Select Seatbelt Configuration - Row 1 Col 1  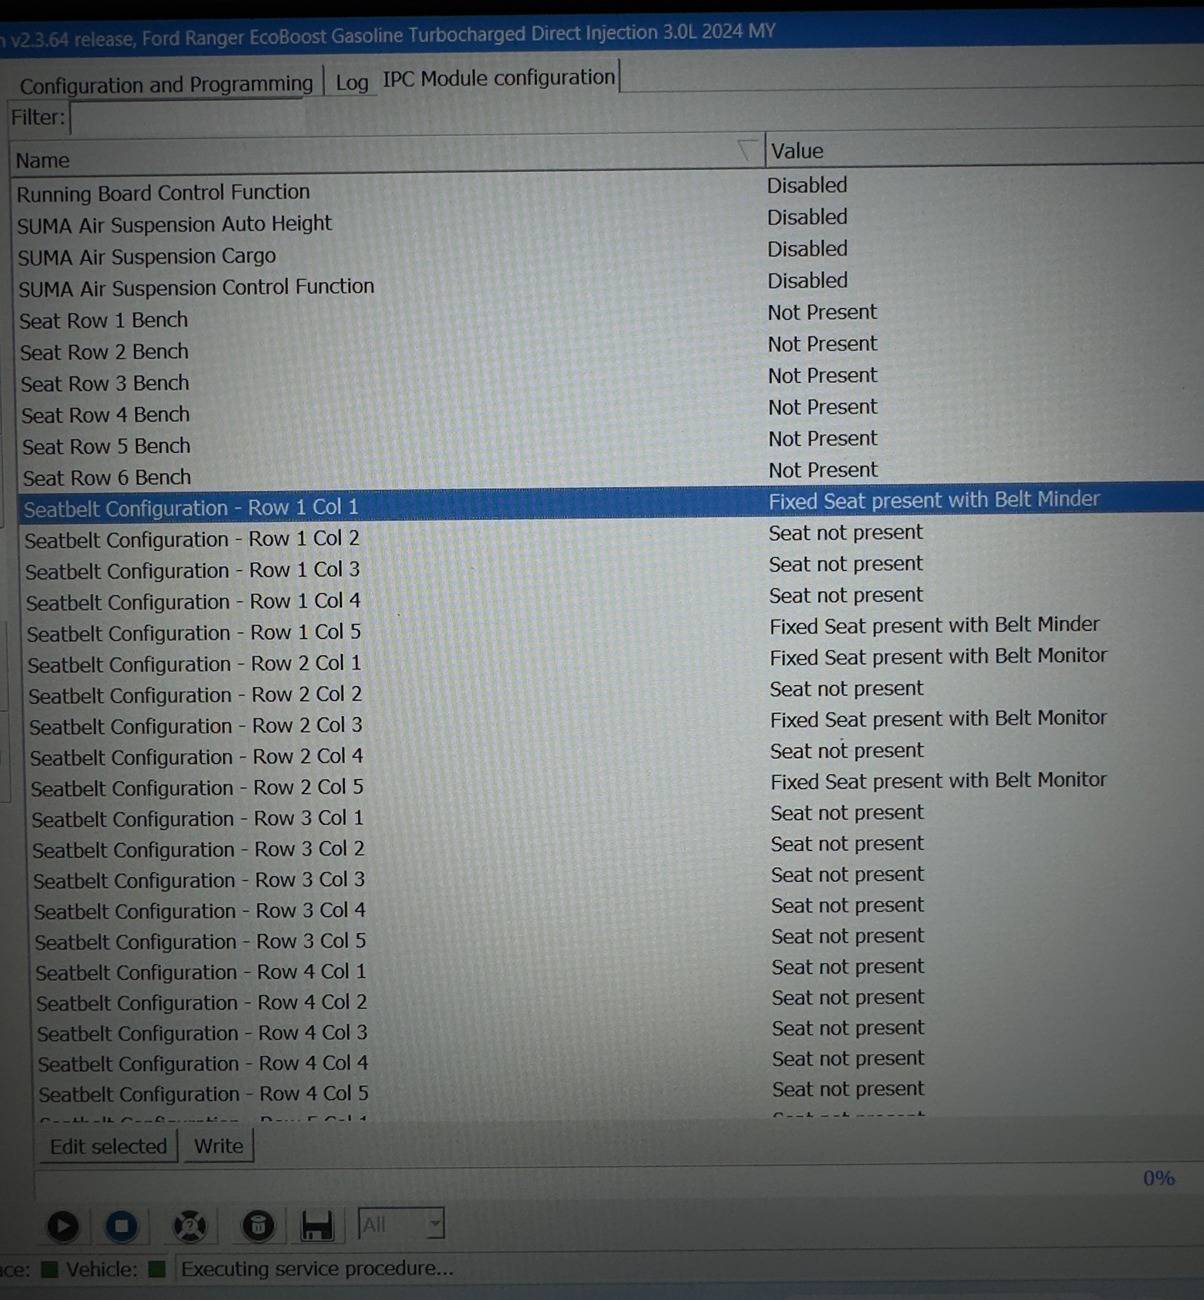point(611,504)
